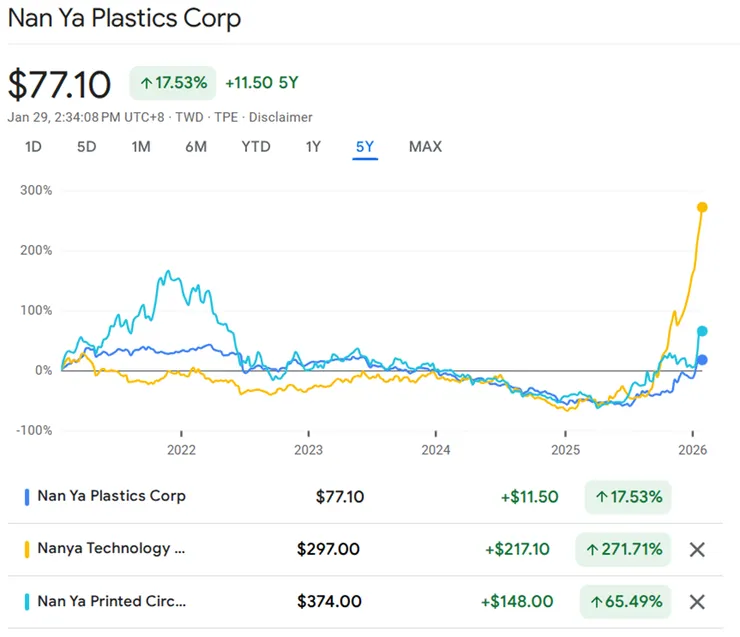The width and height of the screenshot is (740, 637).
Task: Remove Nanya Technology comparison with X
Action: point(697,549)
